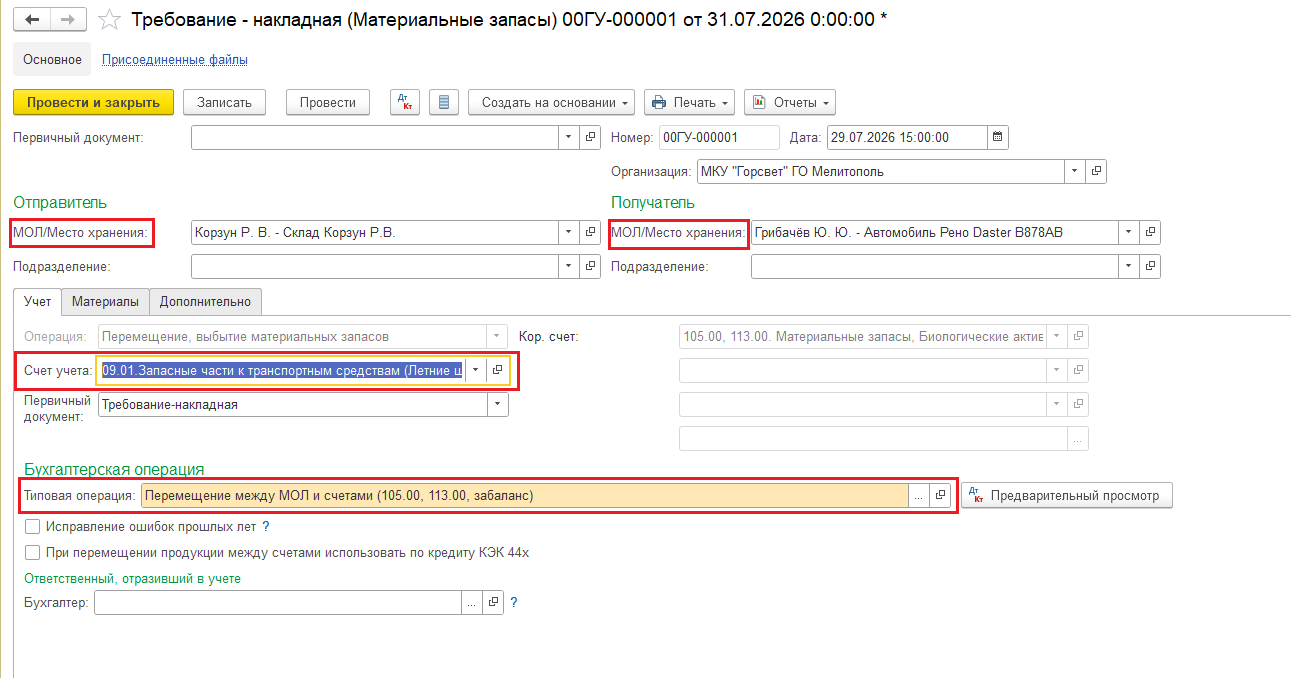Click Провести и закрыть button
This screenshot has width=1291, height=678.
pyautogui.click(x=93, y=102)
